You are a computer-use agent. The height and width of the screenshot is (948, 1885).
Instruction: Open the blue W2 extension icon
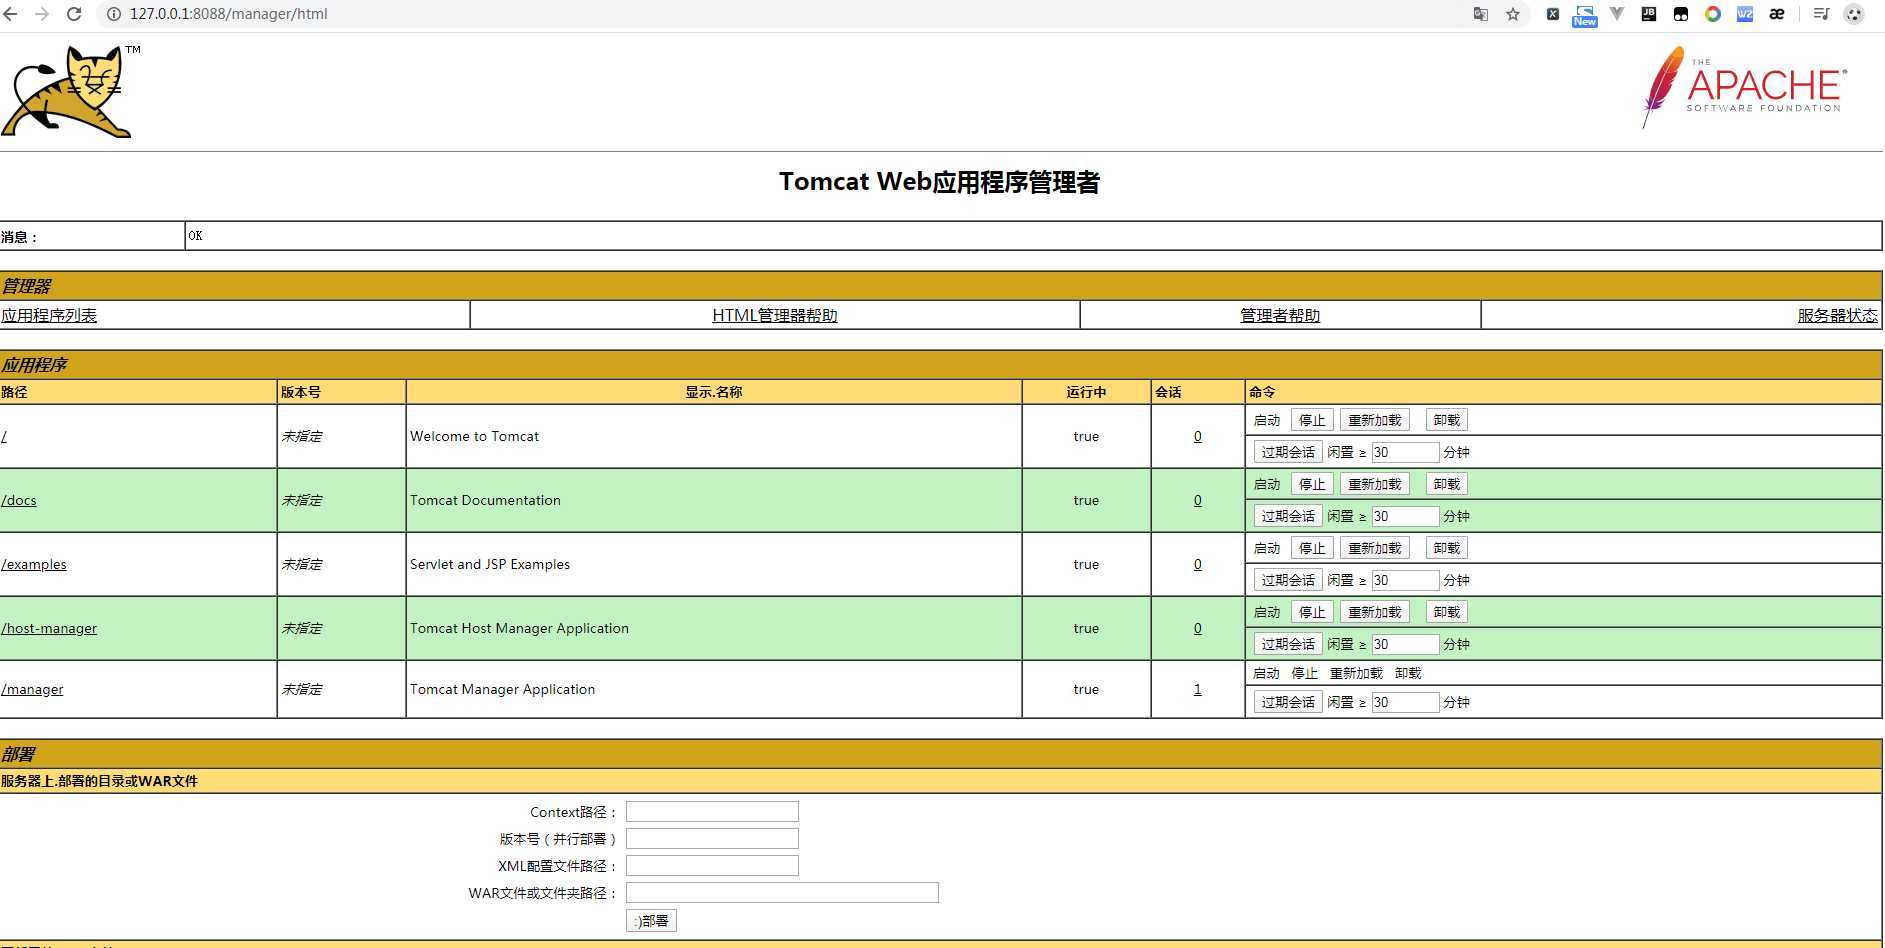coord(1745,14)
